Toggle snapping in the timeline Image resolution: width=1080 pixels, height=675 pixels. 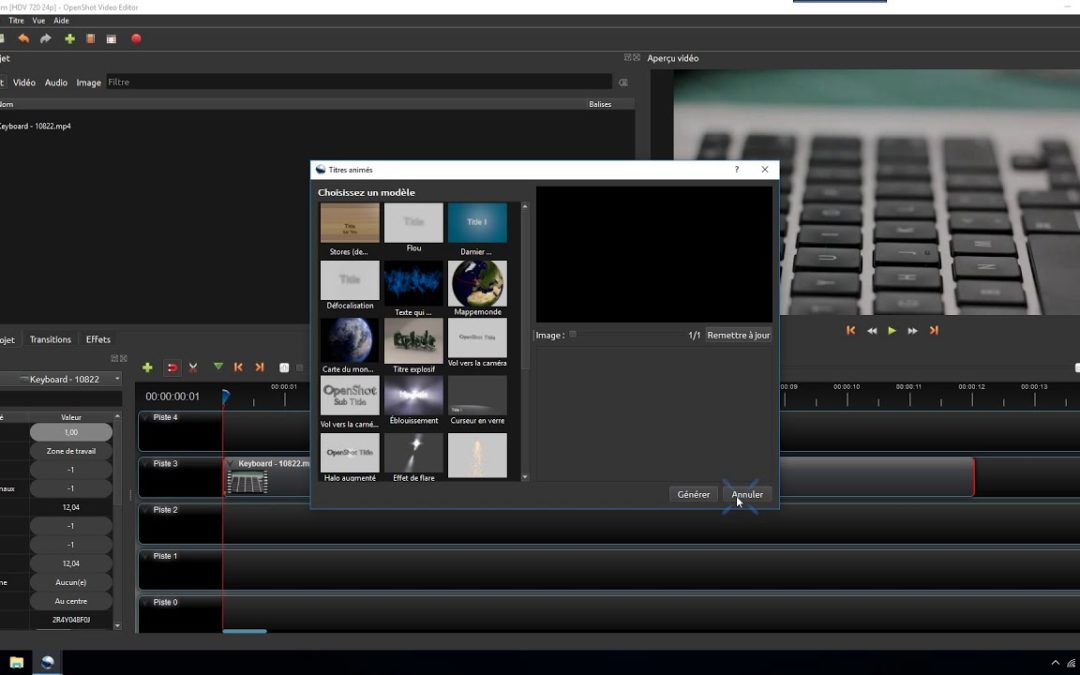pyautogui.click(x=172, y=367)
